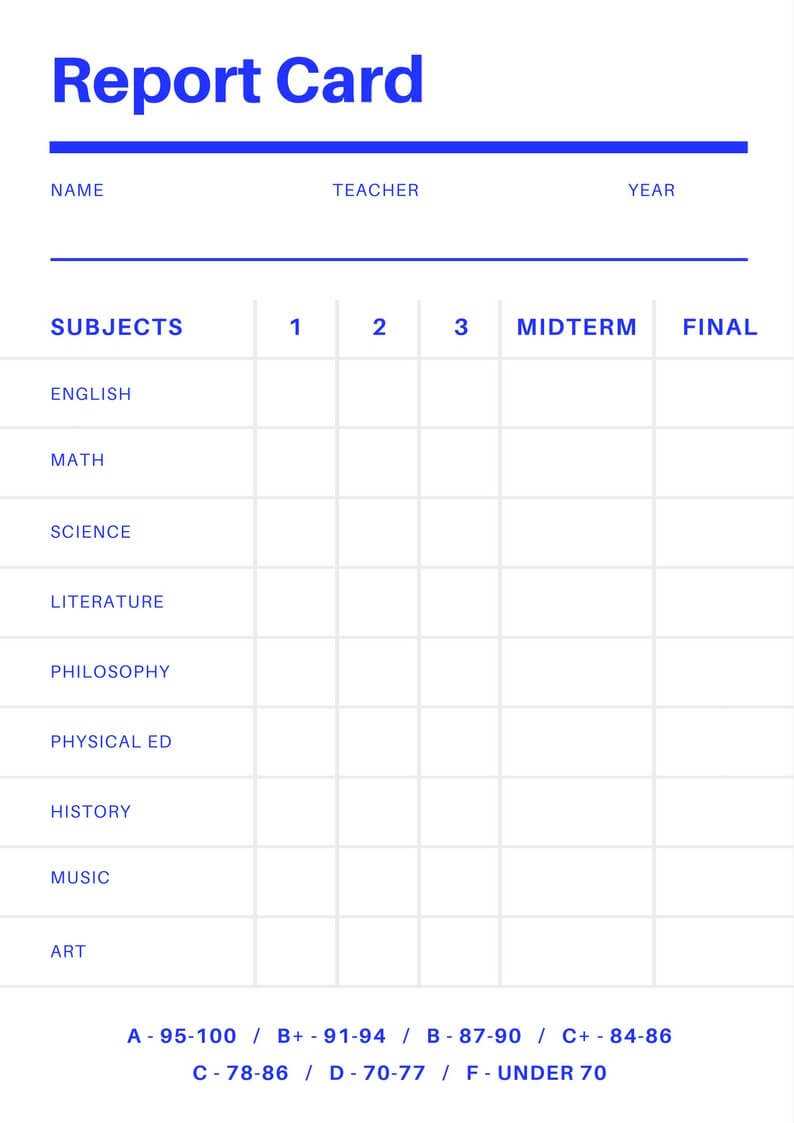The width and height of the screenshot is (794, 1123).
Task: Select the SUBJECTS column header
Action: pyautogui.click(x=117, y=327)
